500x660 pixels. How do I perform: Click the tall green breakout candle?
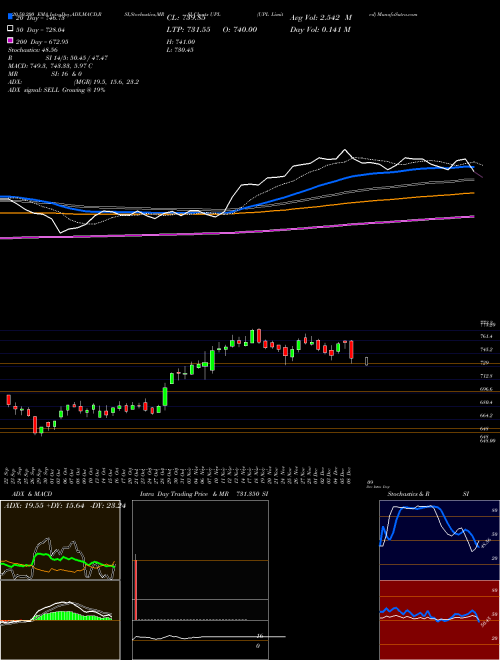point(165,397)
